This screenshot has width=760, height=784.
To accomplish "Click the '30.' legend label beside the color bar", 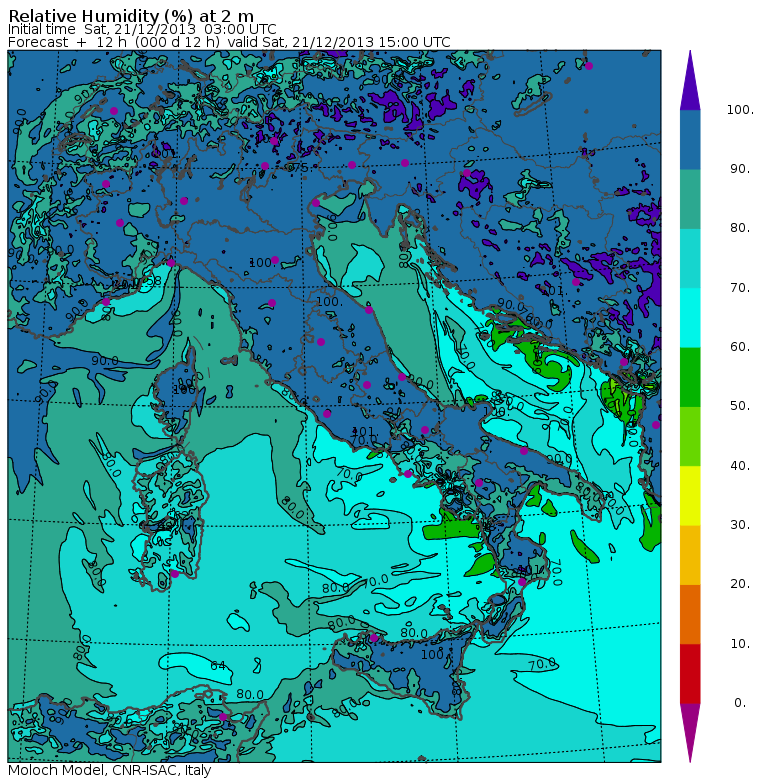I will pos(740,524).
